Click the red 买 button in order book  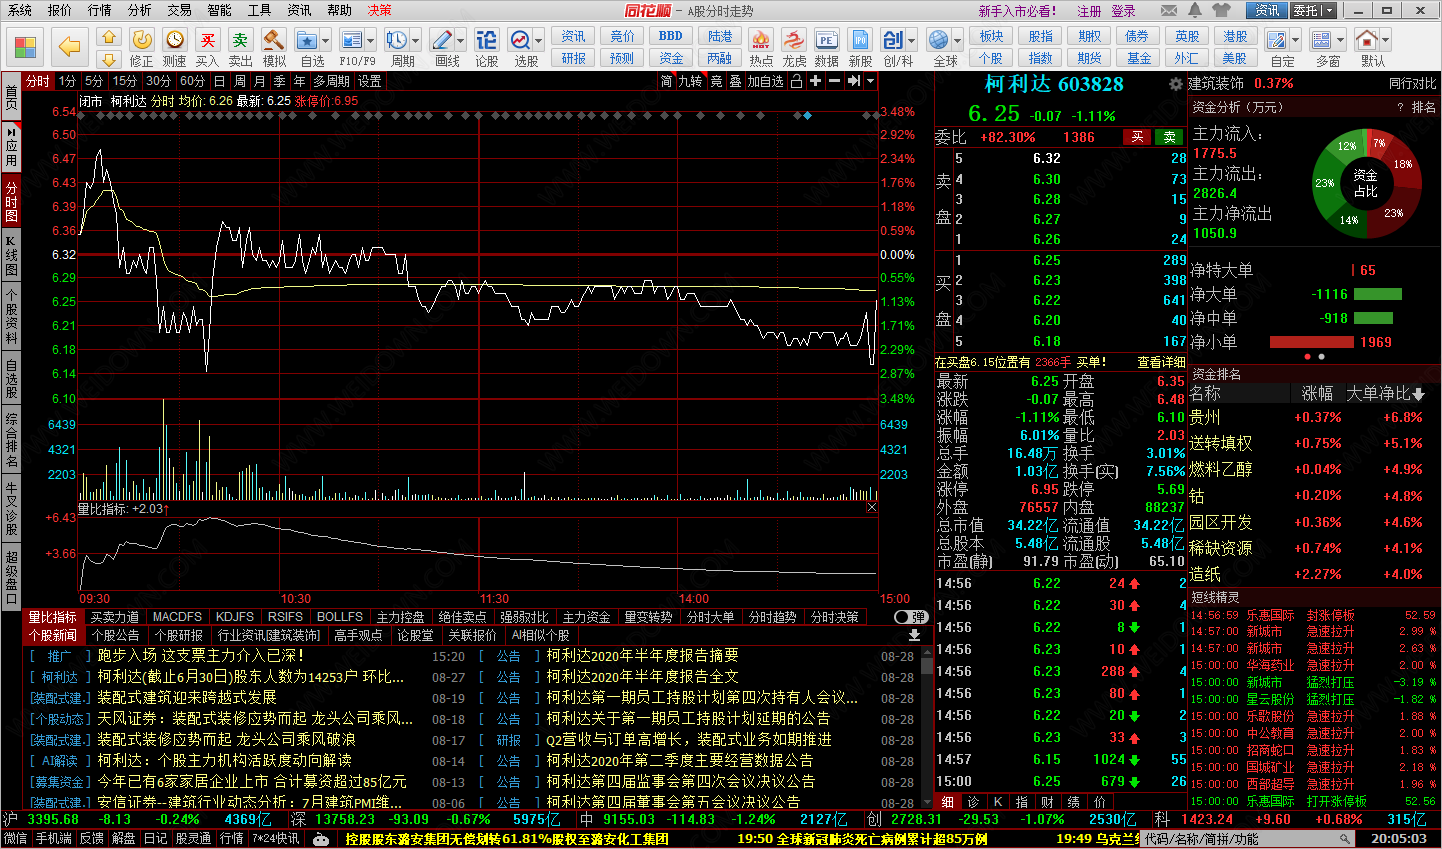pyautogui.click(x=1137, y=137)
